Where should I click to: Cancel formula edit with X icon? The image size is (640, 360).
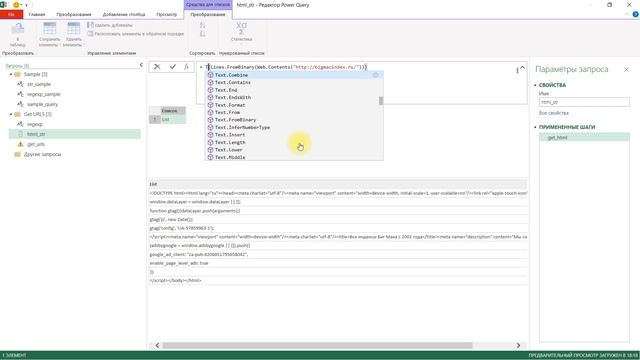point(157,67)
